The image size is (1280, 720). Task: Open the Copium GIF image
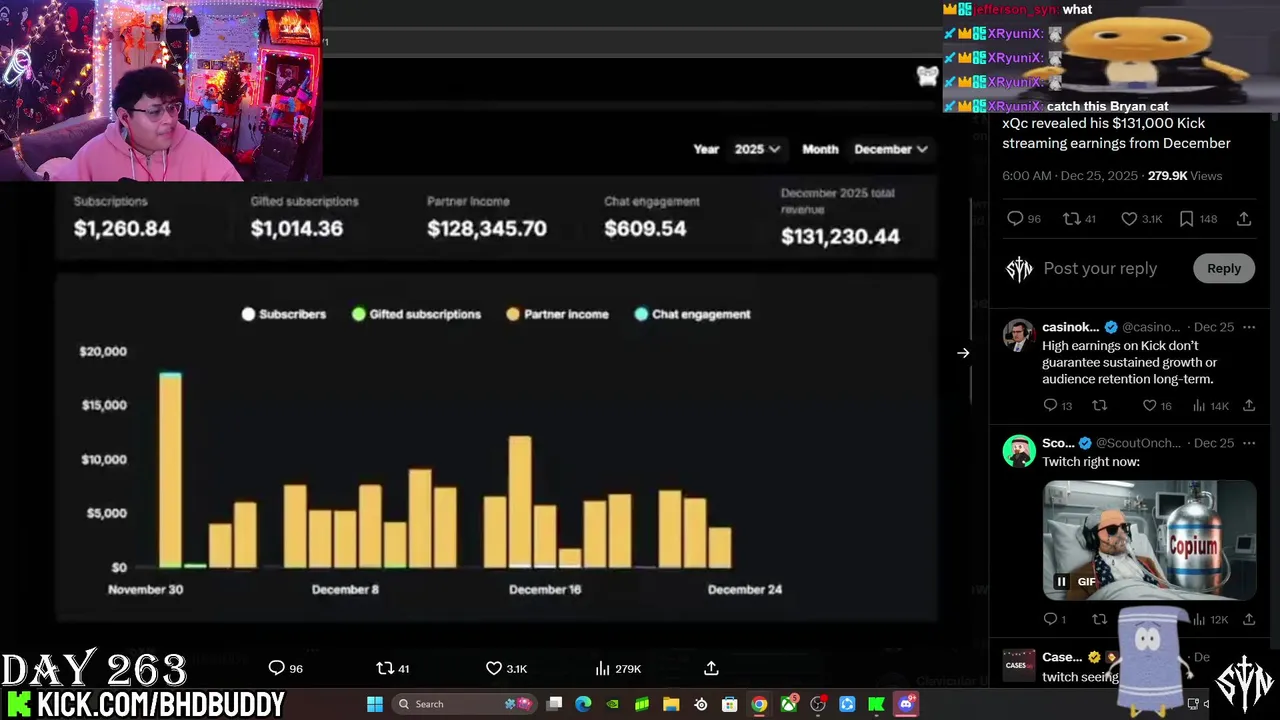1149,540
